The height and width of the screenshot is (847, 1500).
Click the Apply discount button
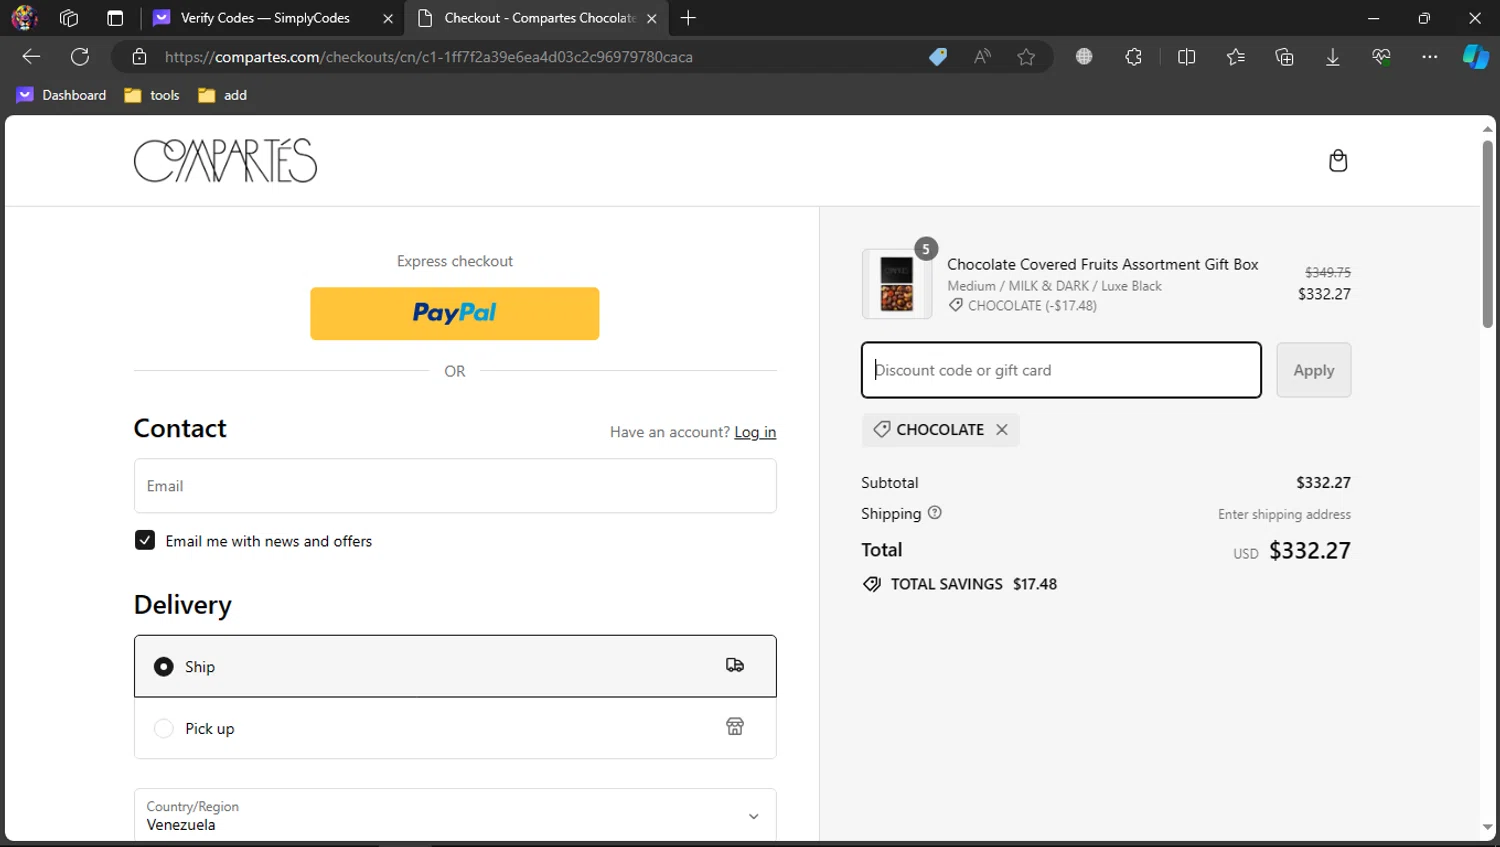pyautogui.click(x=1314, y=370)
